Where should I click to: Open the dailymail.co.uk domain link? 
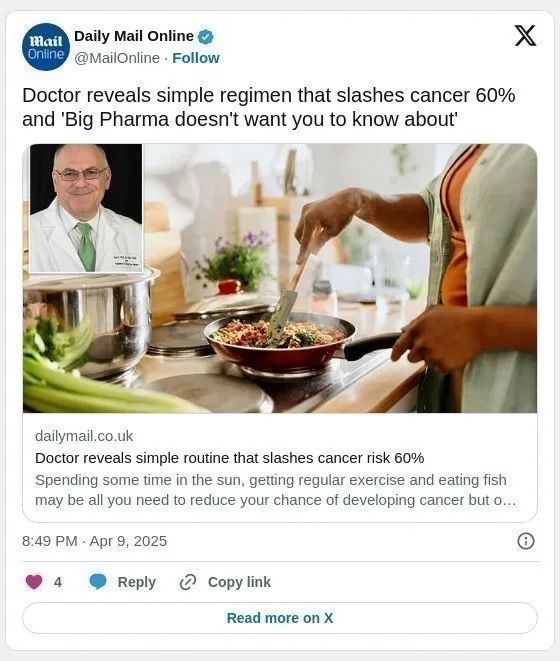[x=84, y=436]
